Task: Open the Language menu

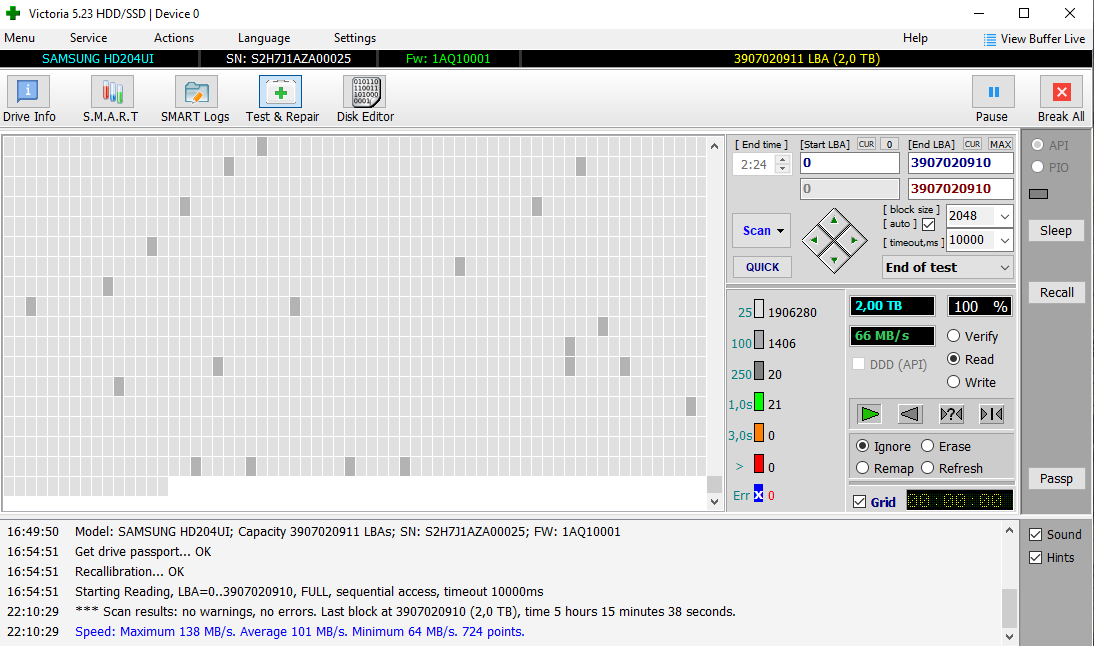Action: click(x=264, y=38)
